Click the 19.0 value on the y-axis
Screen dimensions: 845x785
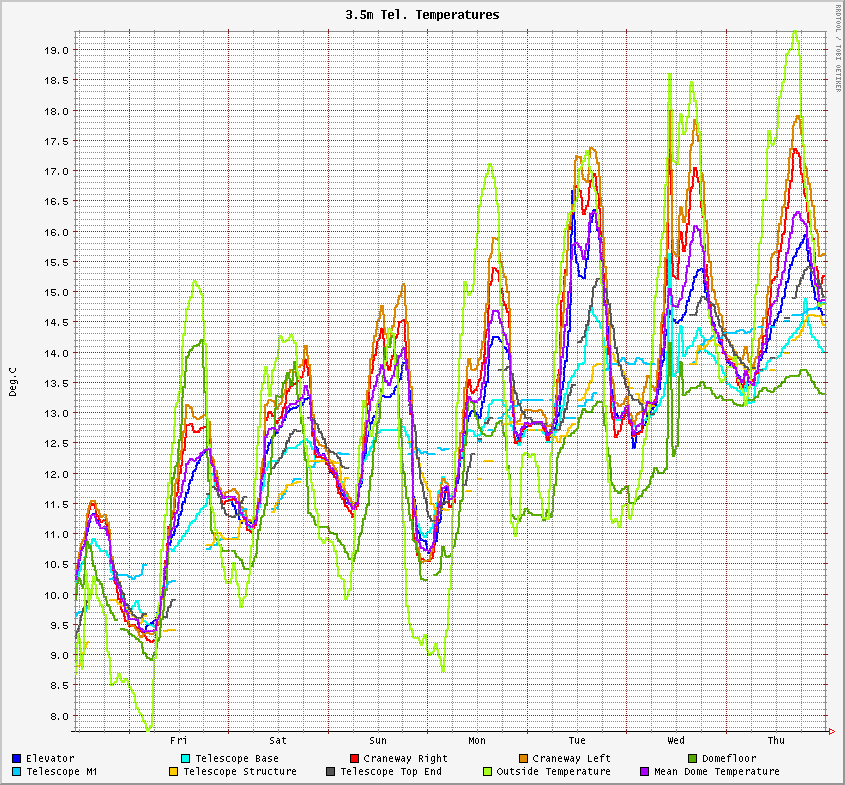point(57,50)
